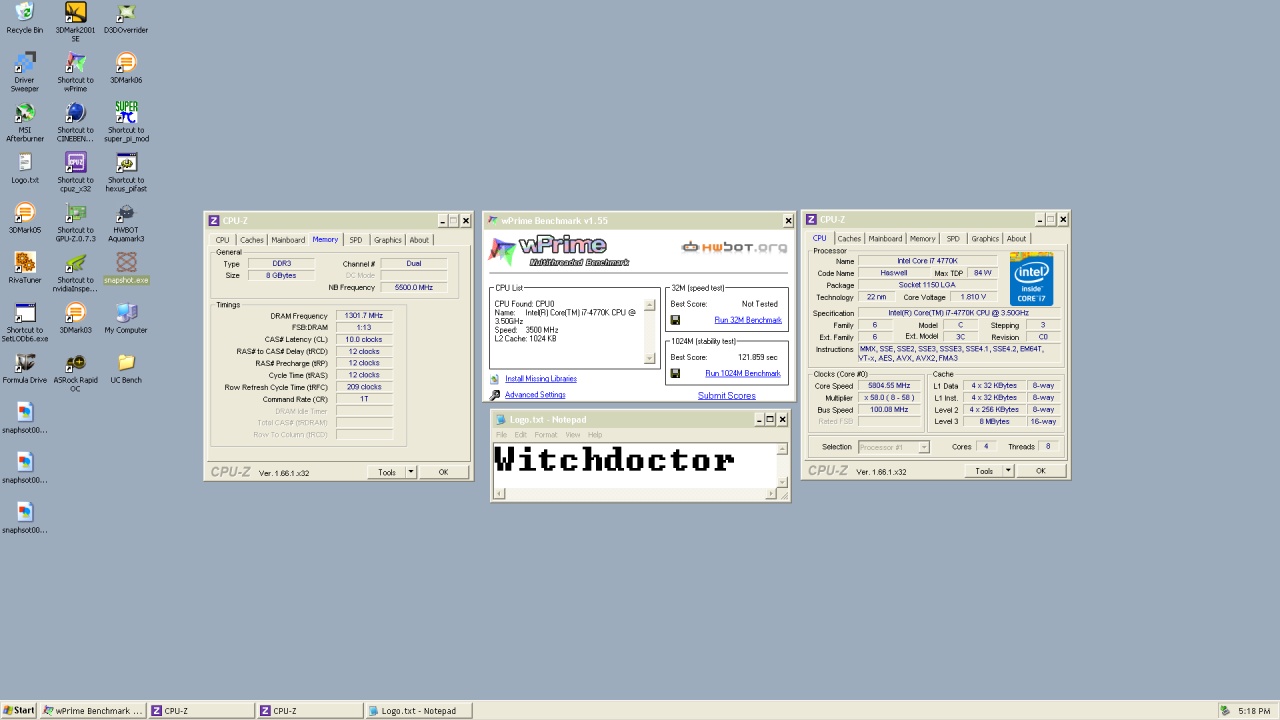Click the down arrow of the CPU List scrollbar

[650, 358]
